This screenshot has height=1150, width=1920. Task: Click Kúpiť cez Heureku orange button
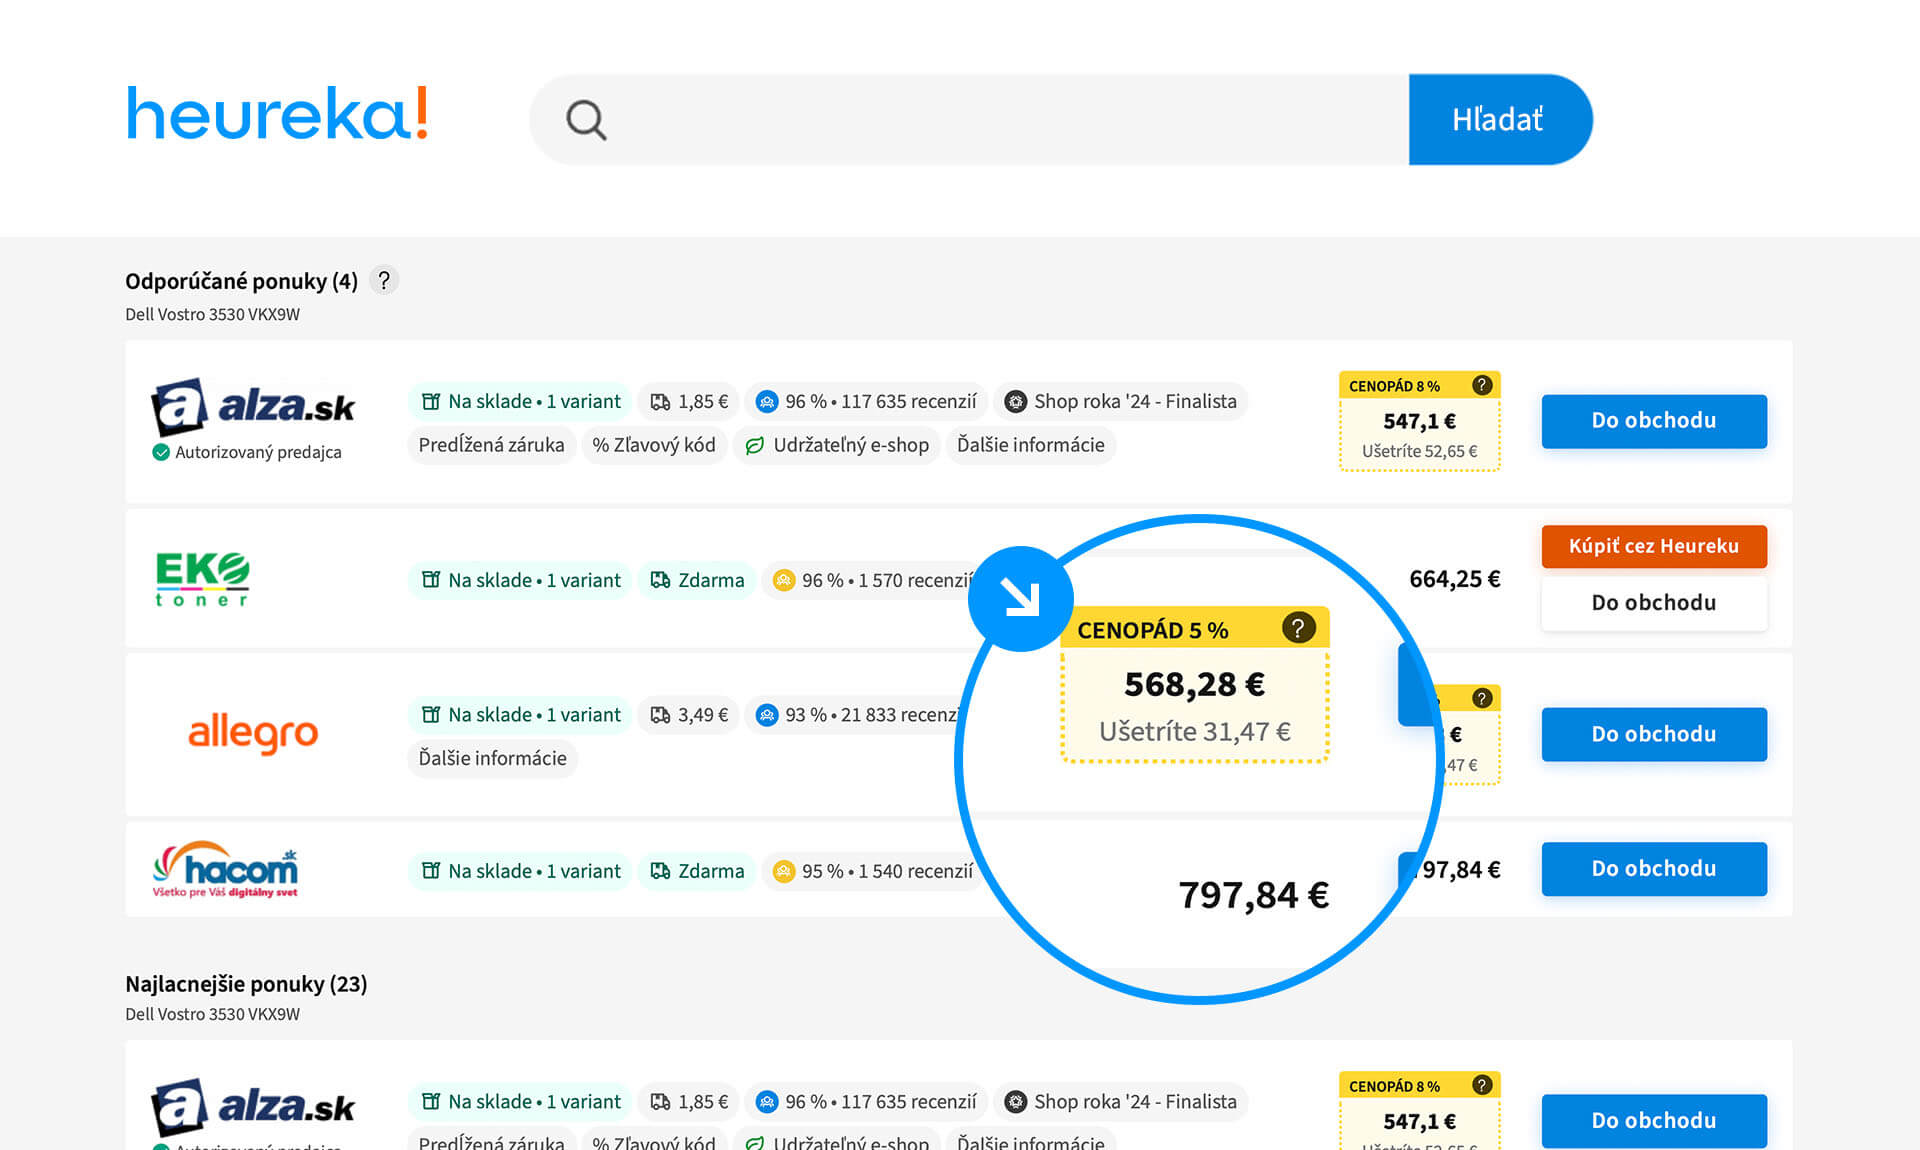point(1654,546)
